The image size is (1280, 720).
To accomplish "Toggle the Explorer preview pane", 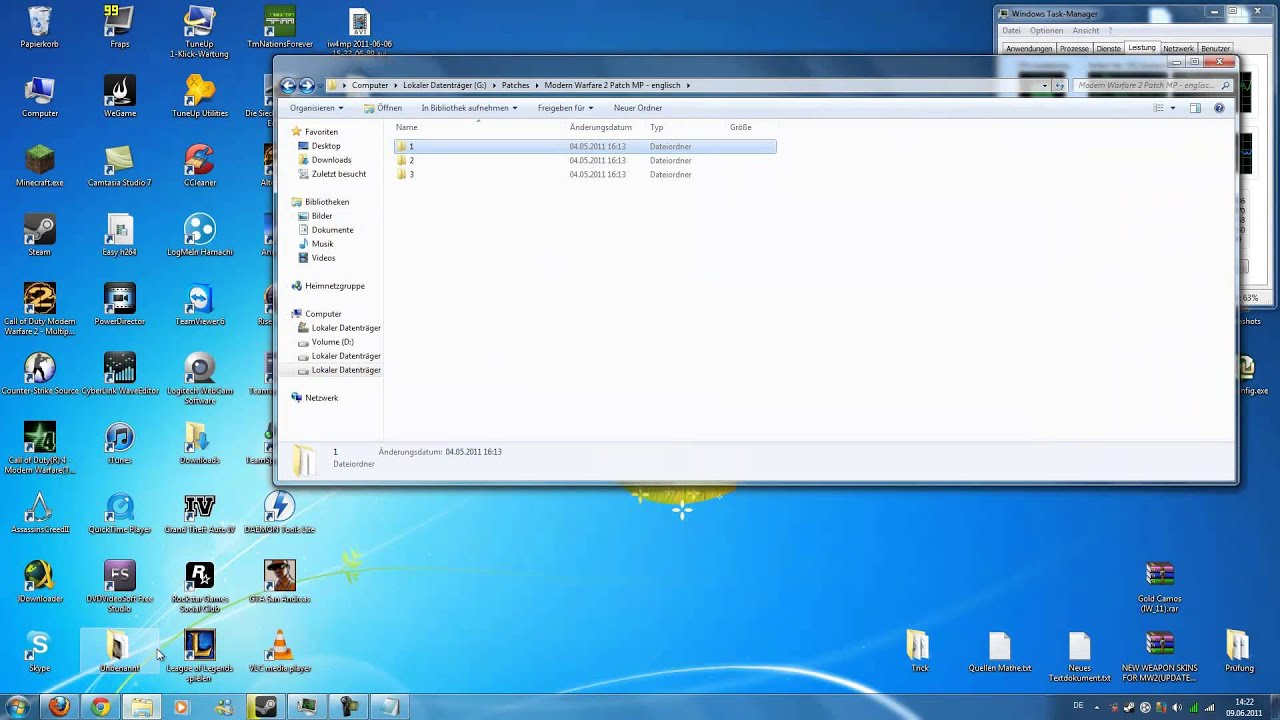I will point(1194,108).
